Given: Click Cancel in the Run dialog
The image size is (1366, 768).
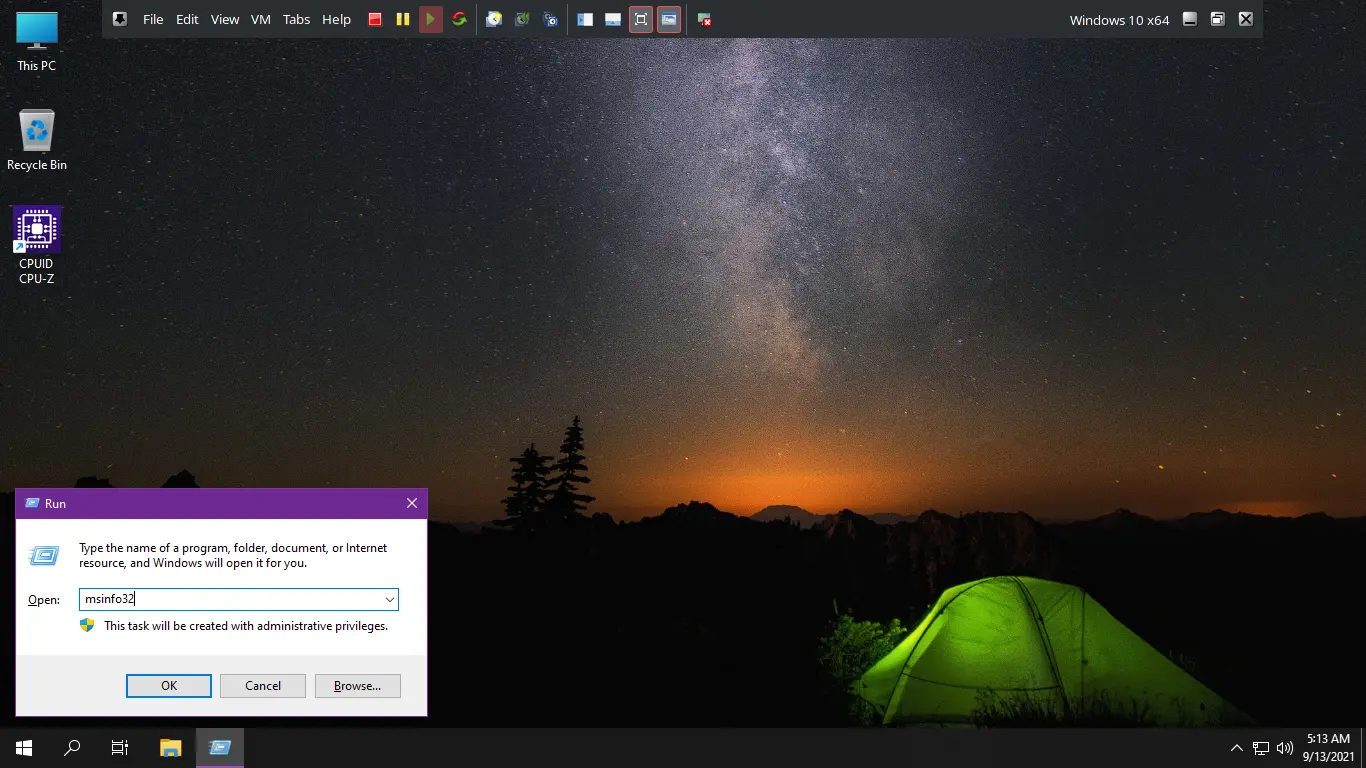Looking at the screenshot, I should pos(263,686).
